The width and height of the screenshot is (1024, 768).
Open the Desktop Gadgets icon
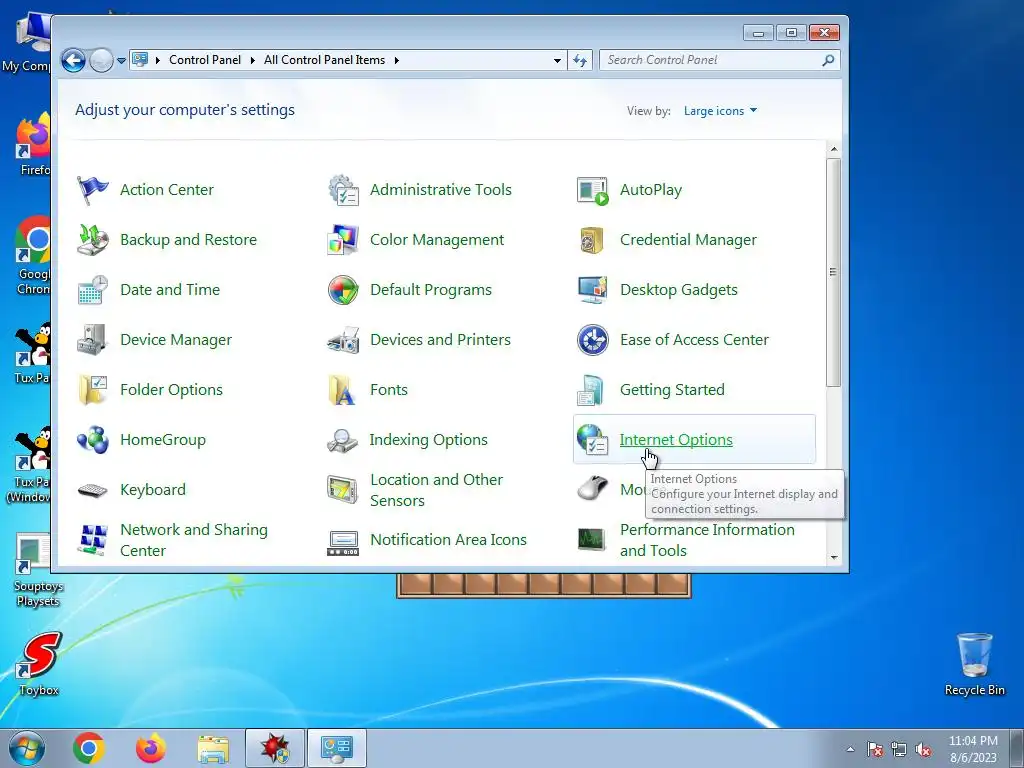coord(593,290)
